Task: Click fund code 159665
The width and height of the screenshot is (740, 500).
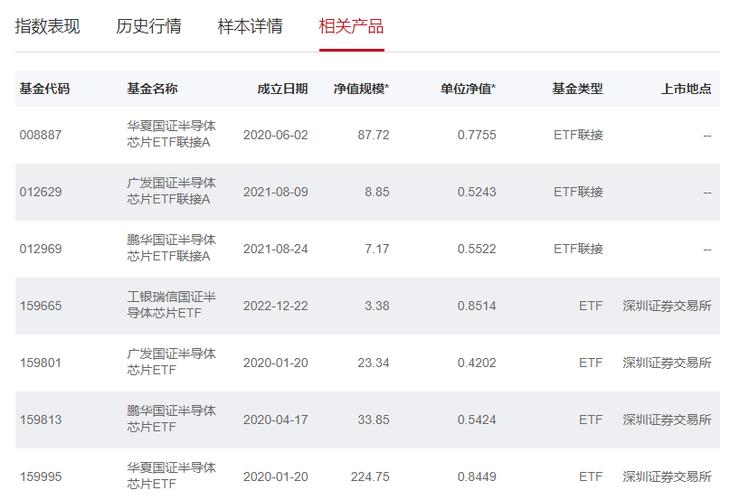Action: click(x=41, y=306)
